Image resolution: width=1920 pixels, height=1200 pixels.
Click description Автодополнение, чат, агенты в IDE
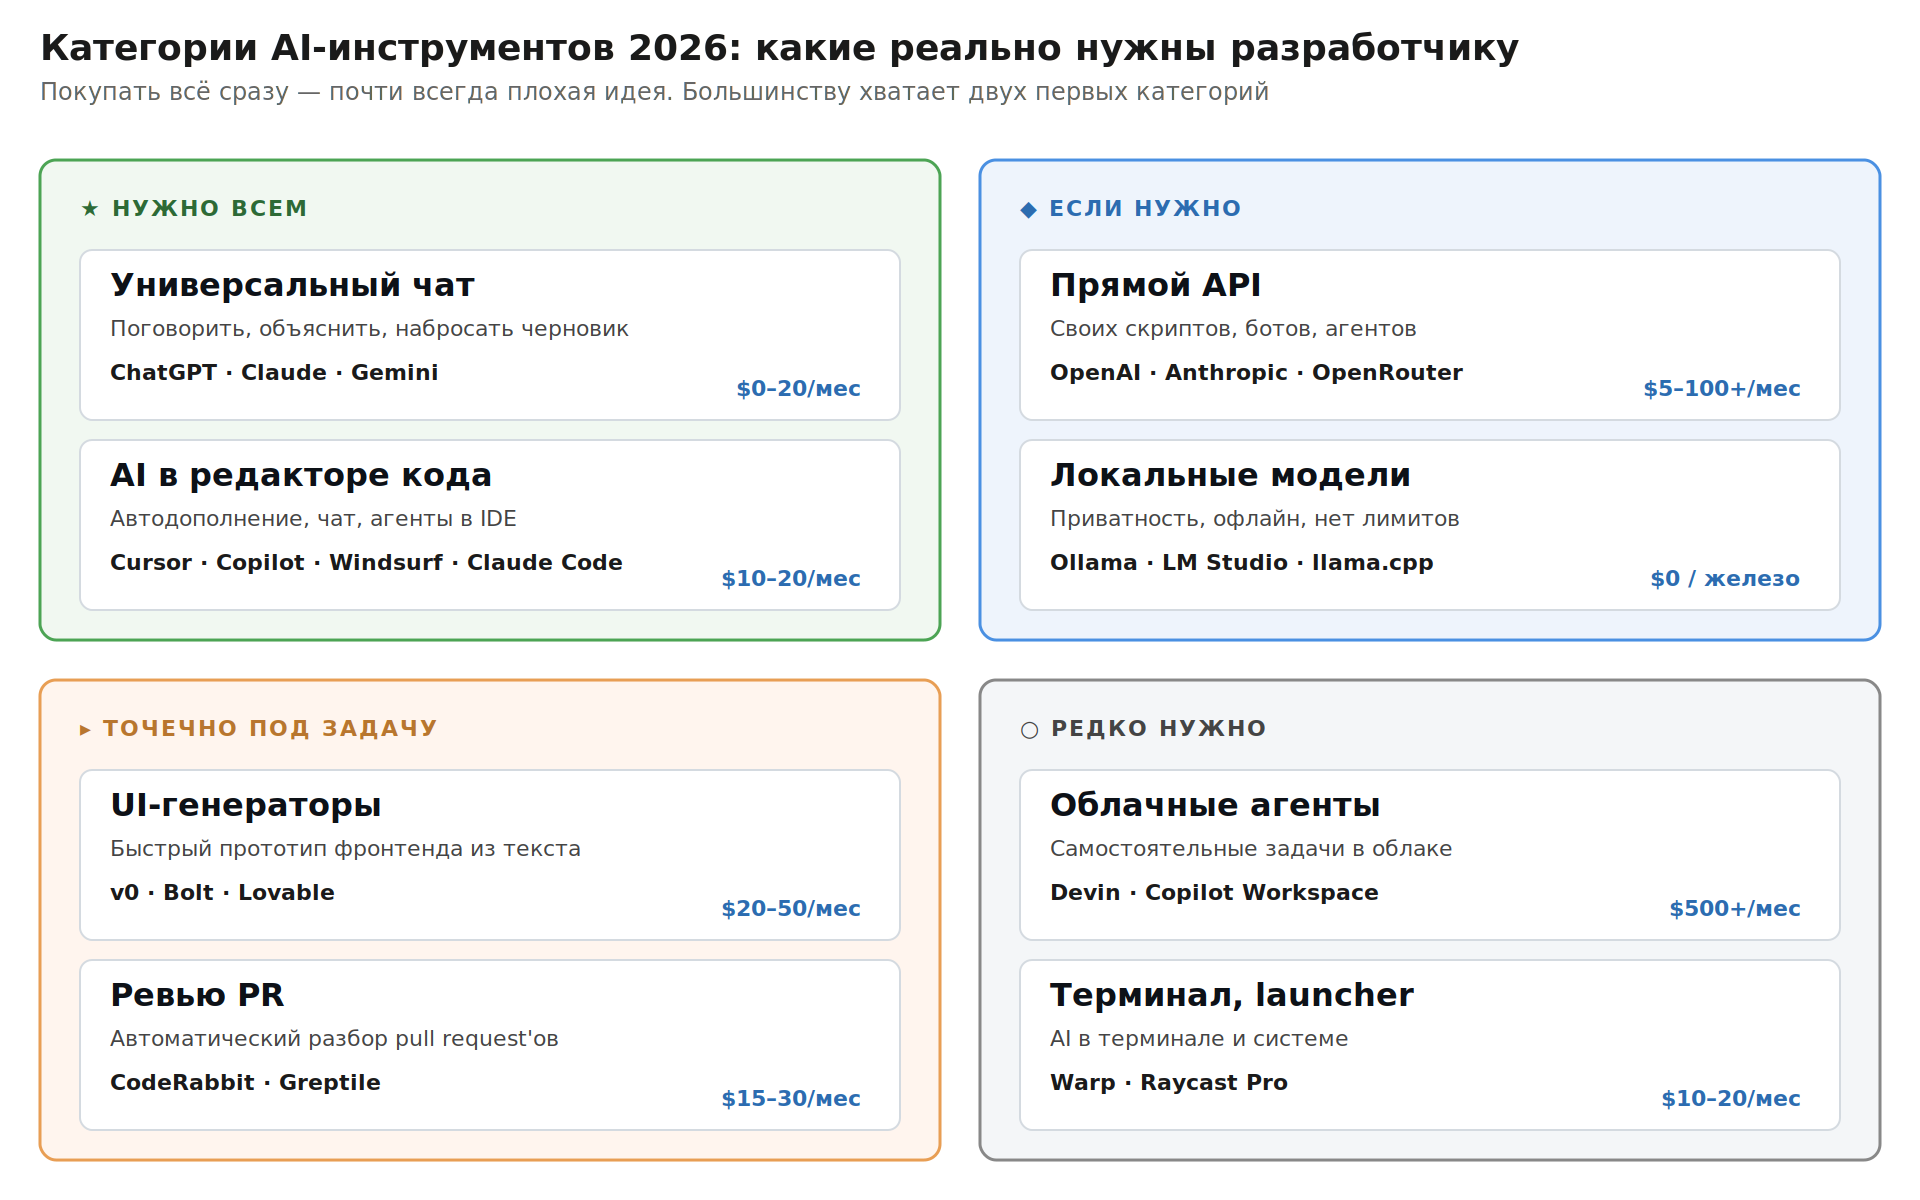click(313, 518)
